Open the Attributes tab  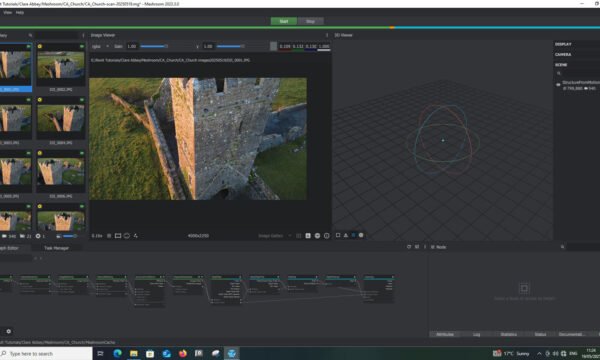click(x=445, y=334)
